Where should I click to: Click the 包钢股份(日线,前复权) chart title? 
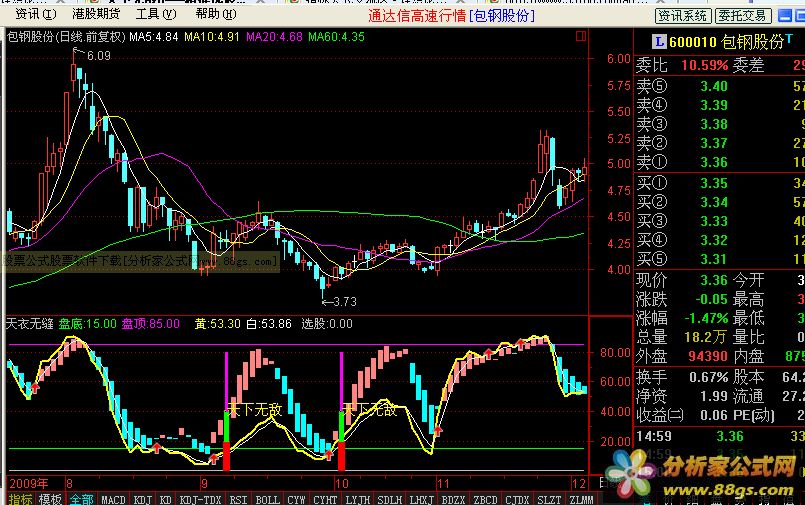66,37
